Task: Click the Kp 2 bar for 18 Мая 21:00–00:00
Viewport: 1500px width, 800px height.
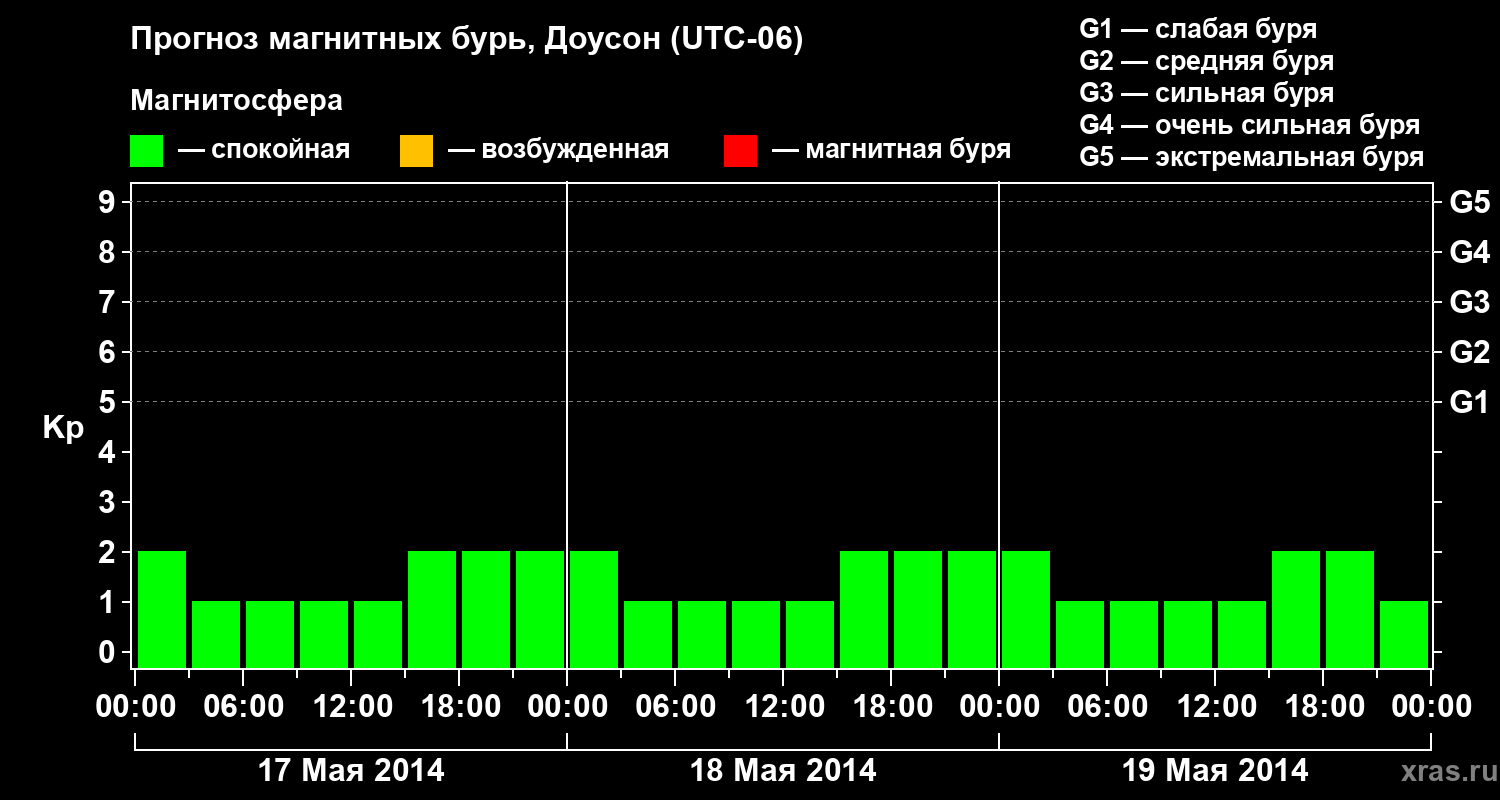Action: 972,609
